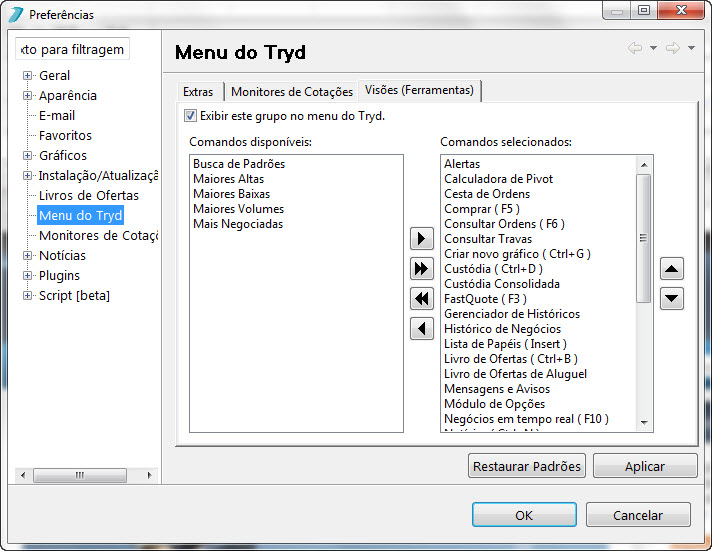Click the move left single arrow button
The width and height of the screenshot is (712, 551).
pyautogui.click(x=421, y=328)
